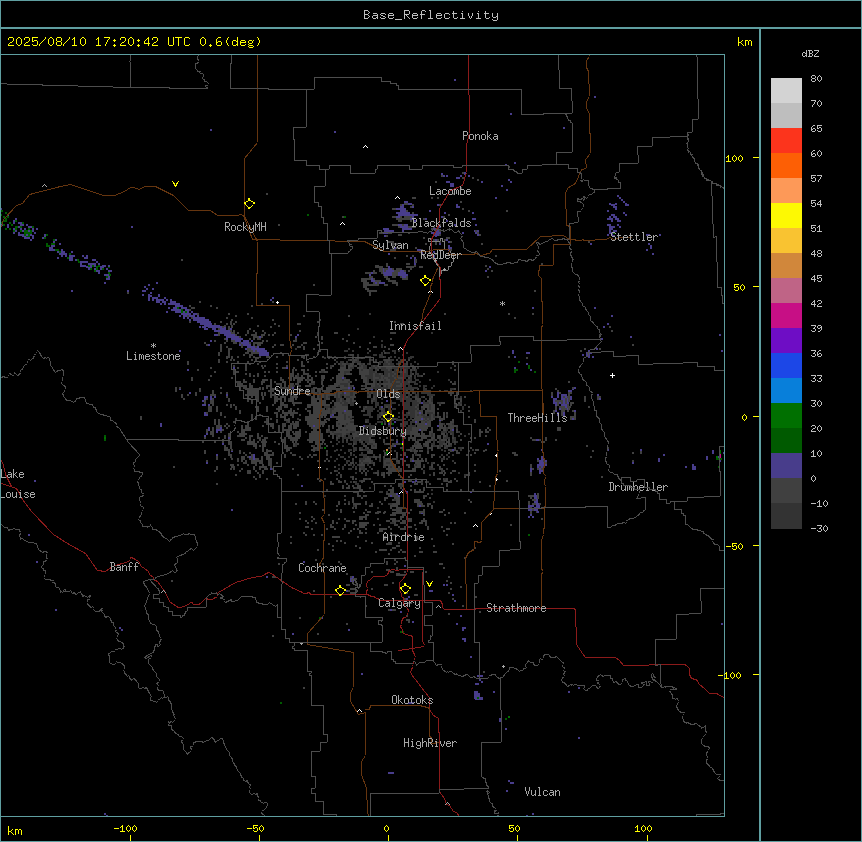Choose the blue 33-36 dBZ legend swatch
The height and width of the screenshot is (842, 862).
coord(786,365)
